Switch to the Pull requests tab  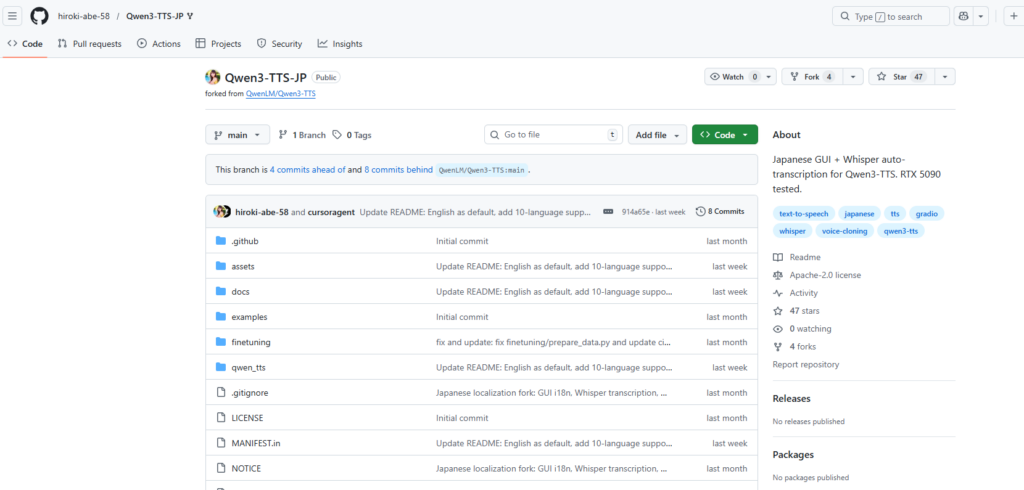pyautogui.click(x=90, y=44)
